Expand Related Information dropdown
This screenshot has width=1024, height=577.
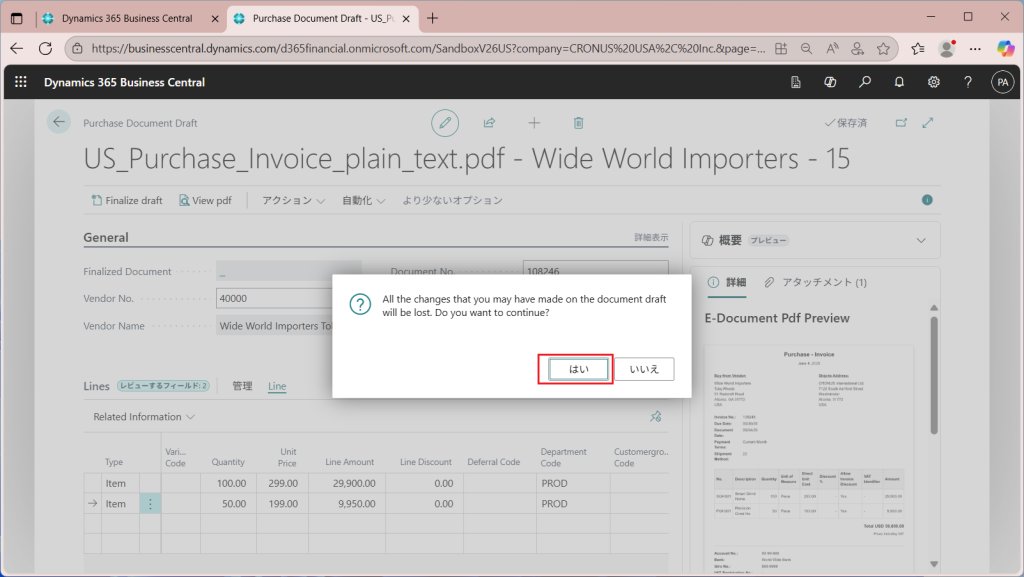[x=144, y=416]
